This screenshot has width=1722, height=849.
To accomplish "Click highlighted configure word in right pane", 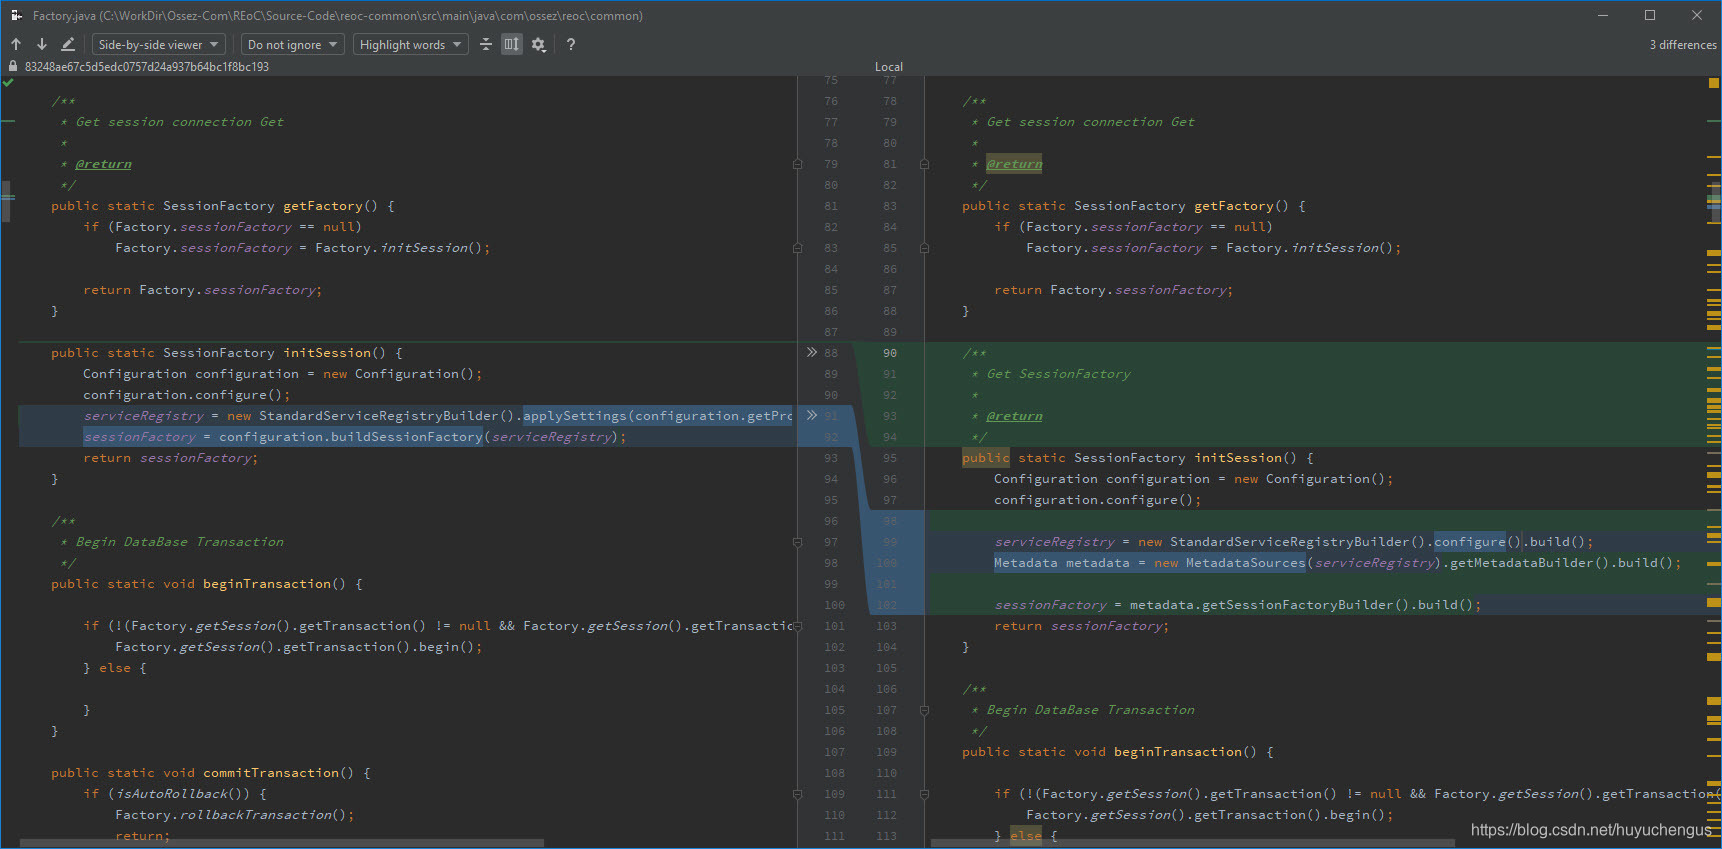I will pyautogui.click(x=1469, y=542).
